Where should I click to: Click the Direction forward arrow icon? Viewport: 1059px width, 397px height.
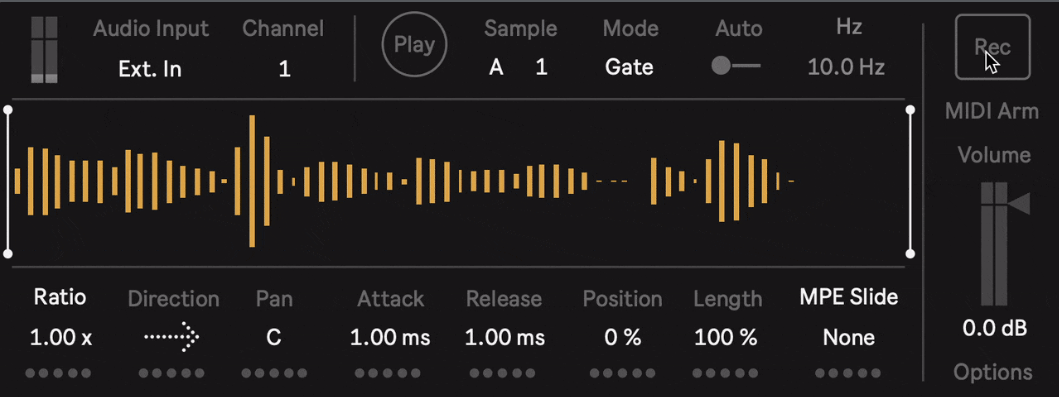173,336
